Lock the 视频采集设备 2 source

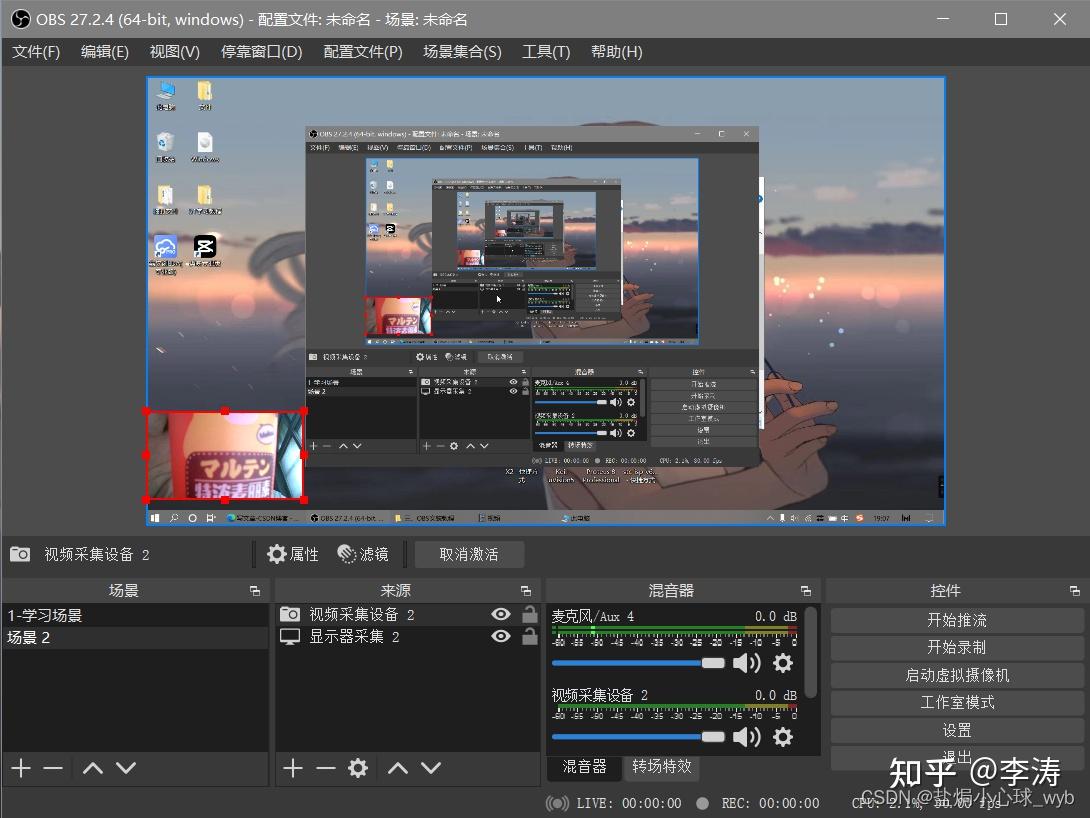coord(528,614)
